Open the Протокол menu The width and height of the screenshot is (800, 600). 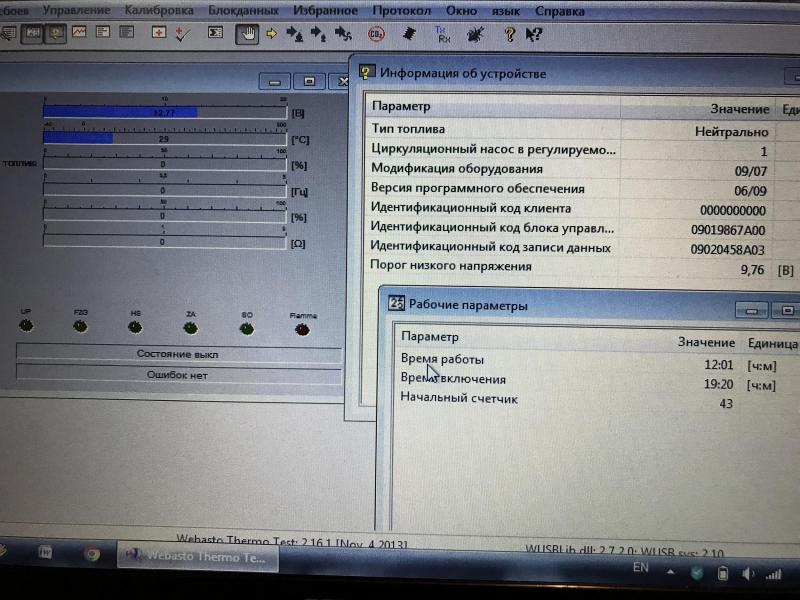(x=402, y=11)
